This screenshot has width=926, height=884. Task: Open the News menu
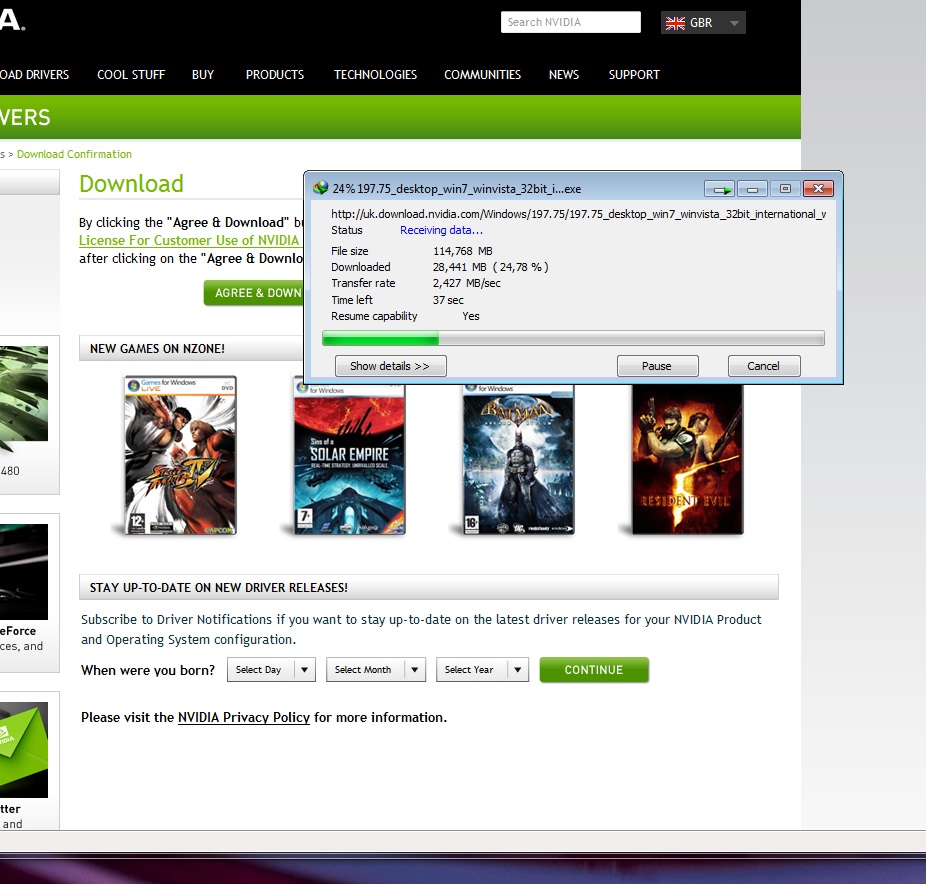[x=563, y=75]
